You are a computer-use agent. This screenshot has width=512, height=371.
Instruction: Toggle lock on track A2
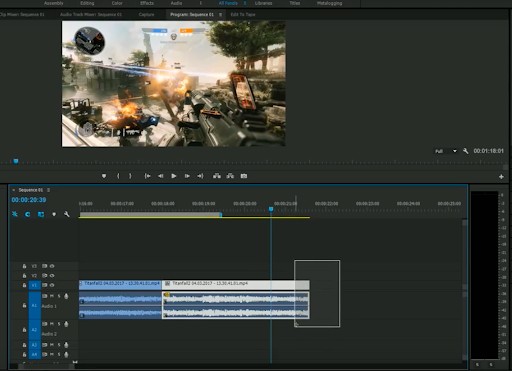[x=24, y=330]
